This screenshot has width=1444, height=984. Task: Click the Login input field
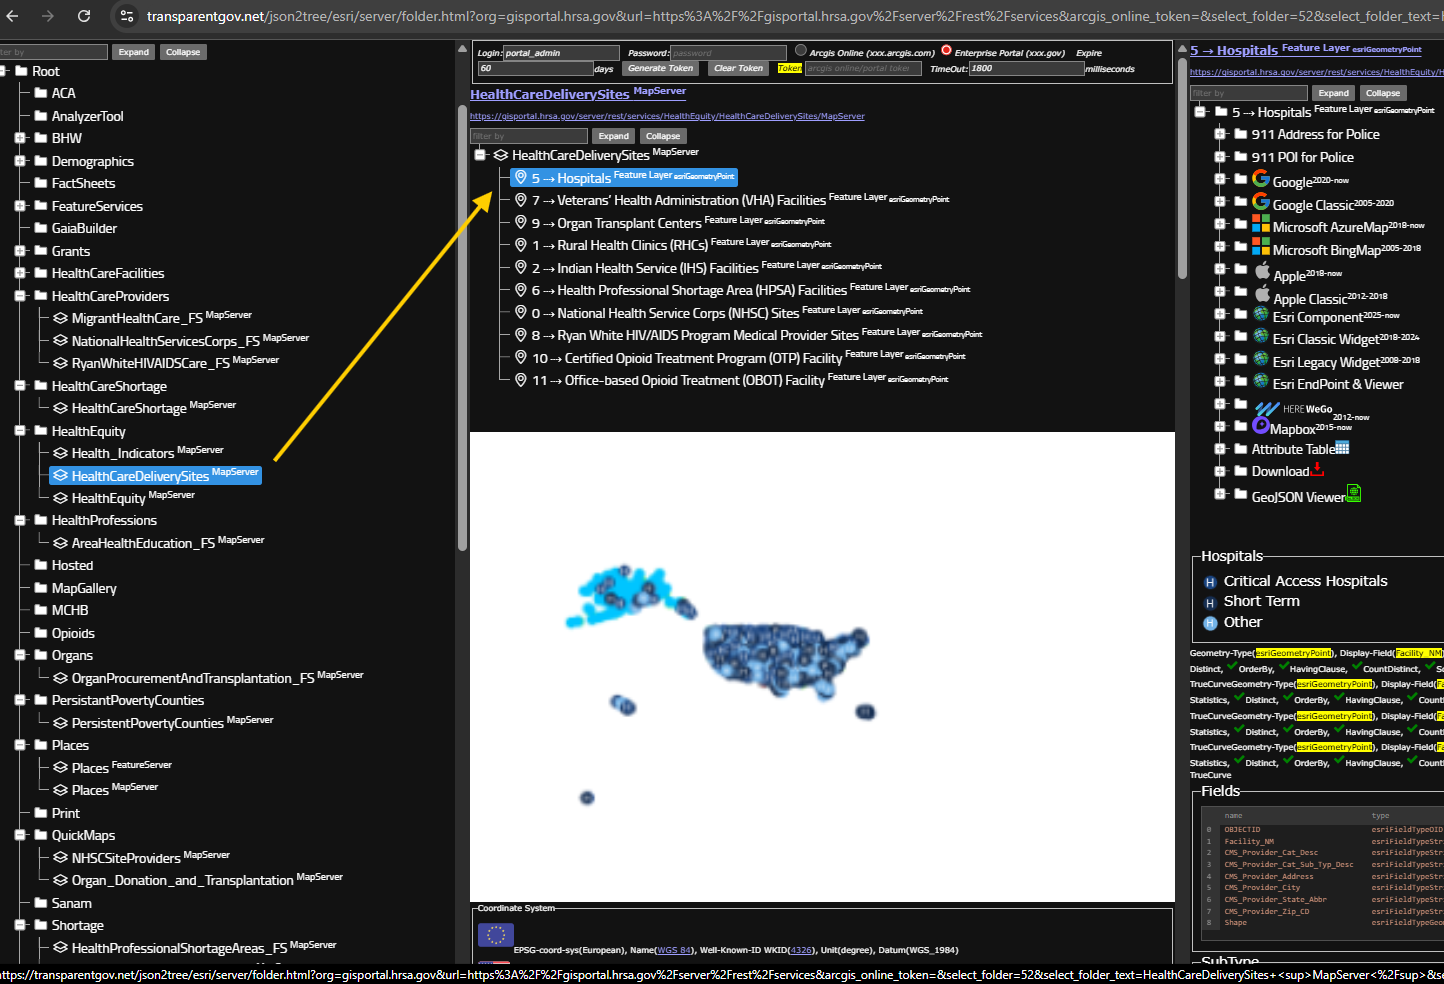pos(561,53)
